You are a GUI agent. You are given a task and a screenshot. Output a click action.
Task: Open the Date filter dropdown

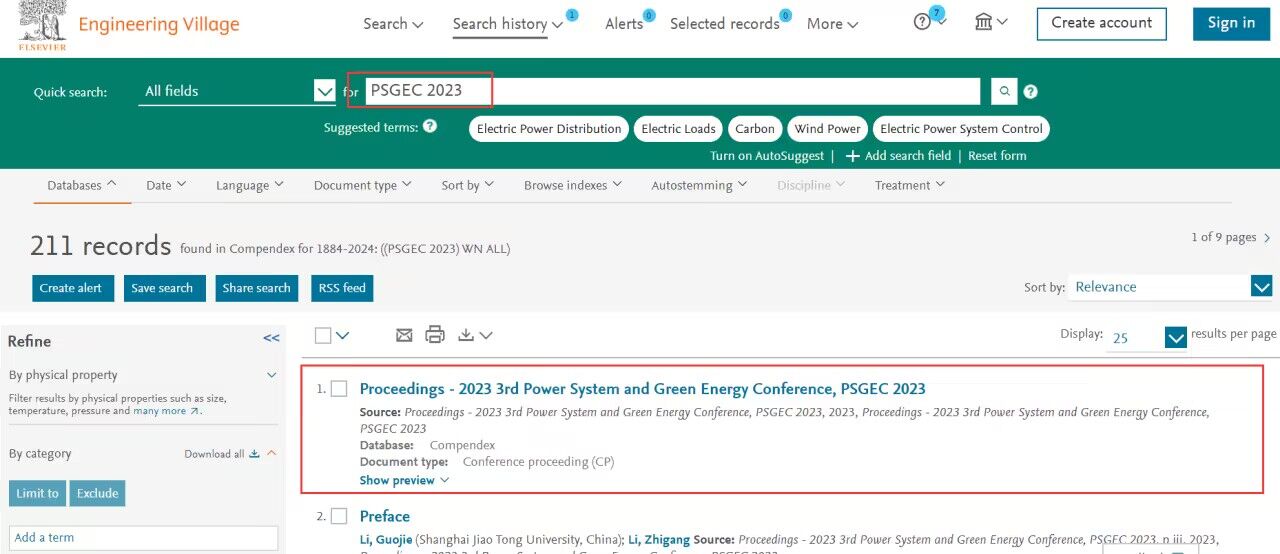(x=166, y=185)
